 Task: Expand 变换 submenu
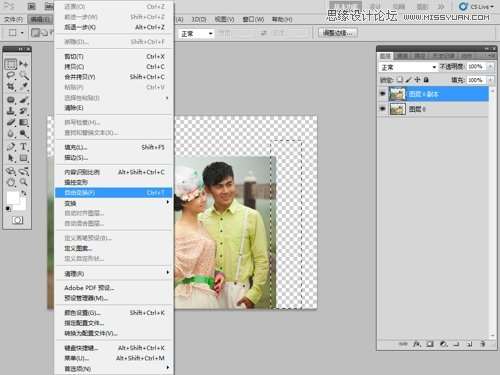[x=114, y=203]
